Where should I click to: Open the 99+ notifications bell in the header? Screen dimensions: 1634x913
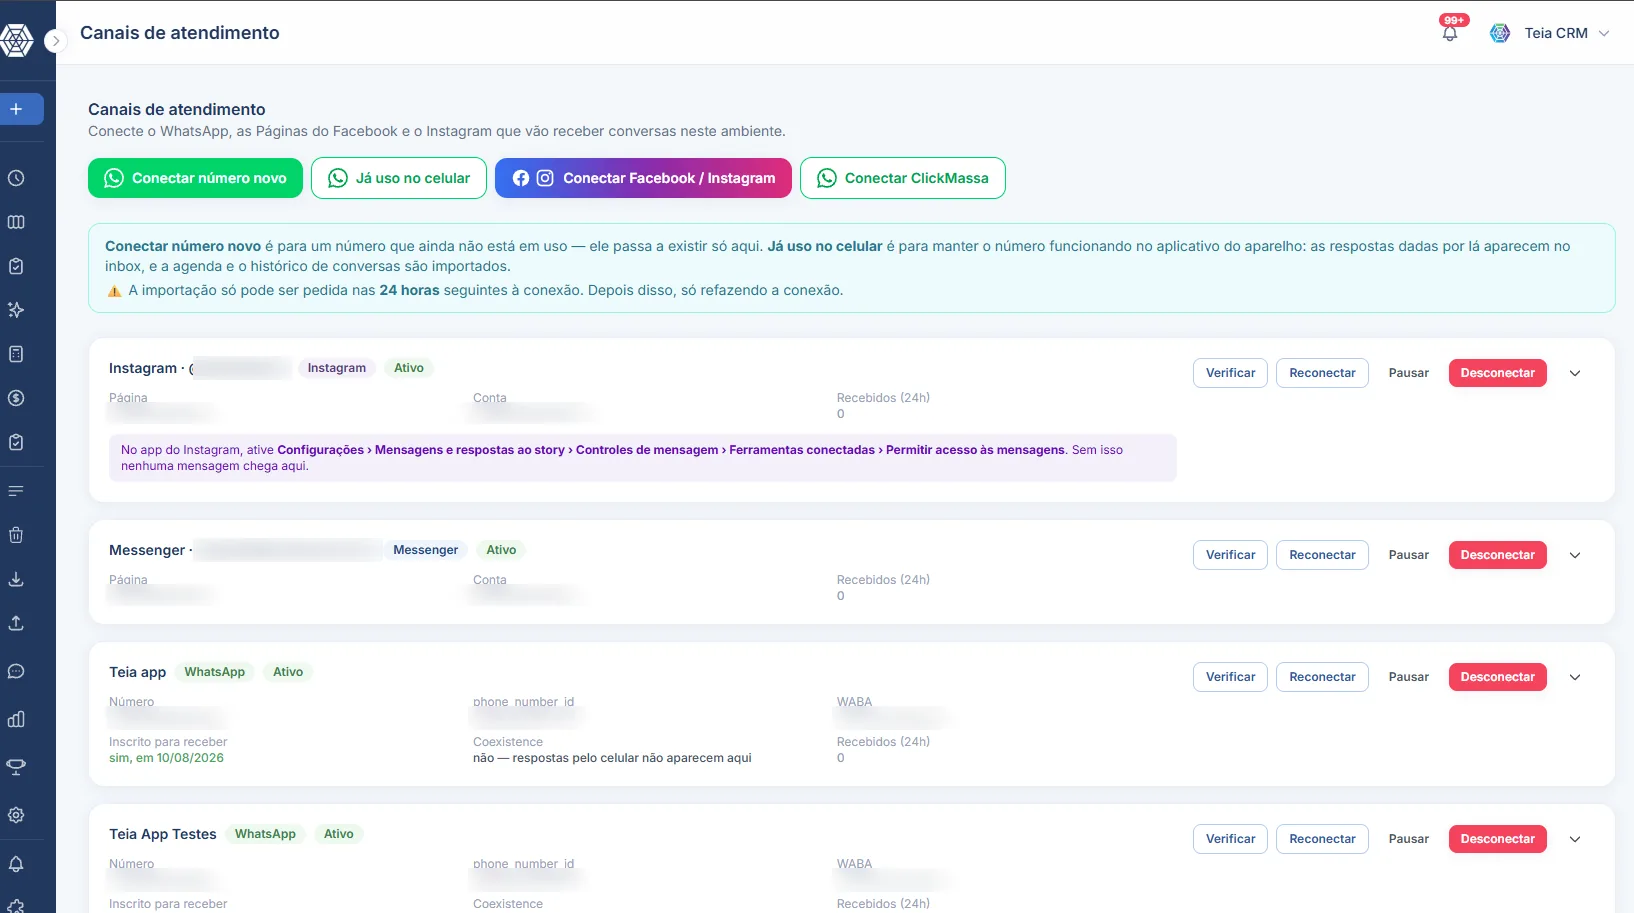coord(1450,32)
